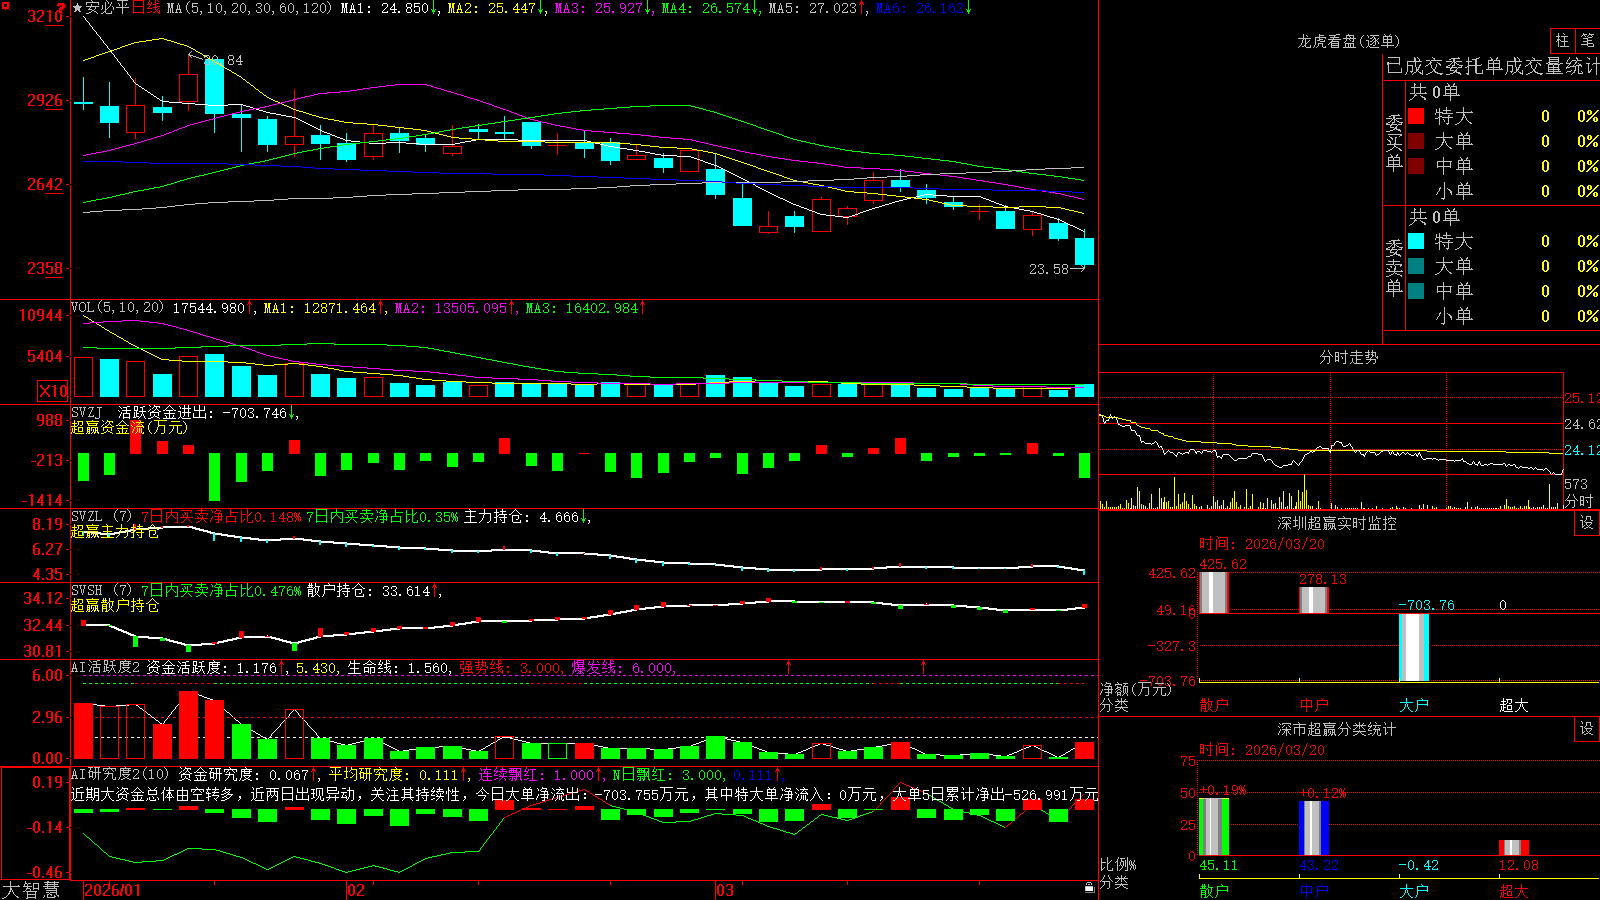Click the lock icon at the timeline end

coord(1090,888)
